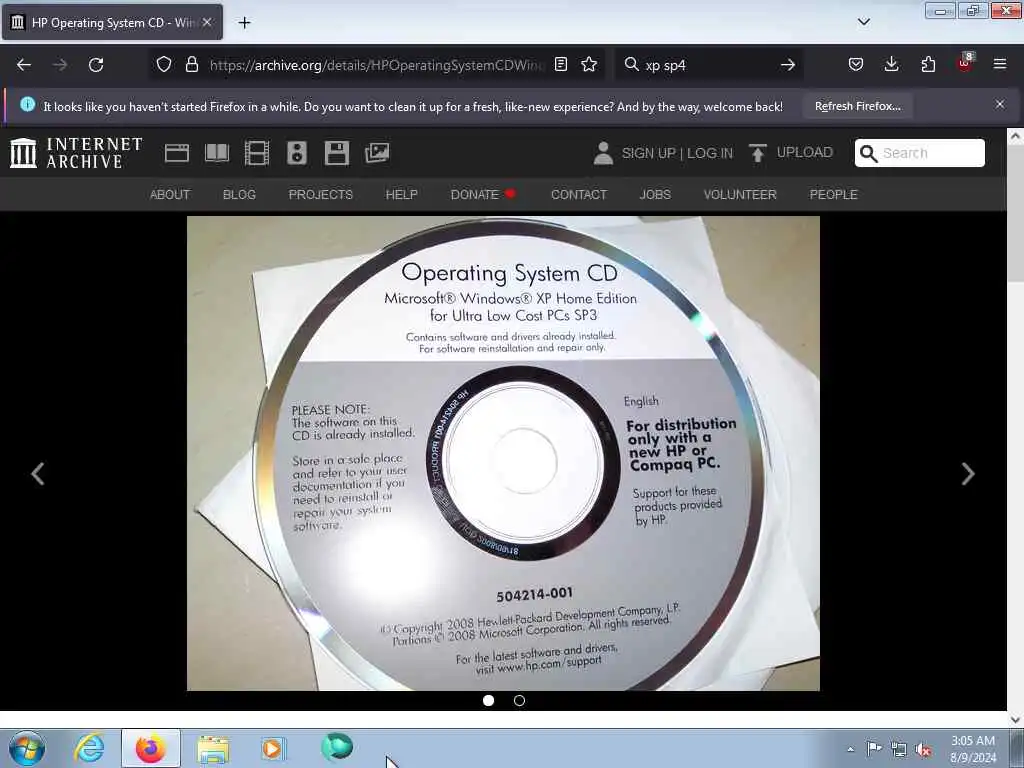Open the PEOPLE menu item
The width and height of the screenshot is (1024, 768).
tap(833, 195)
